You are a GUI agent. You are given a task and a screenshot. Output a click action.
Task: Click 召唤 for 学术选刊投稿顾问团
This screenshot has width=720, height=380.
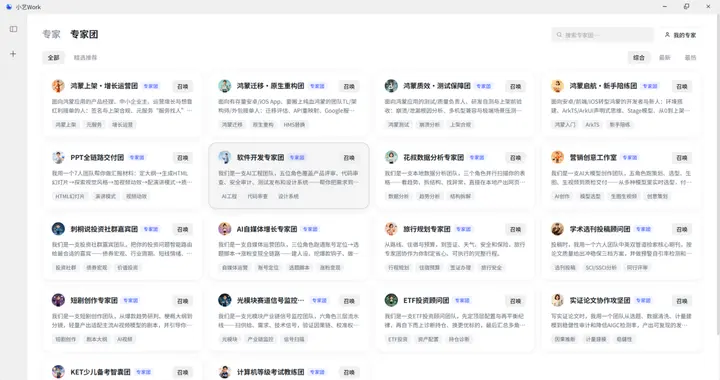682,229
